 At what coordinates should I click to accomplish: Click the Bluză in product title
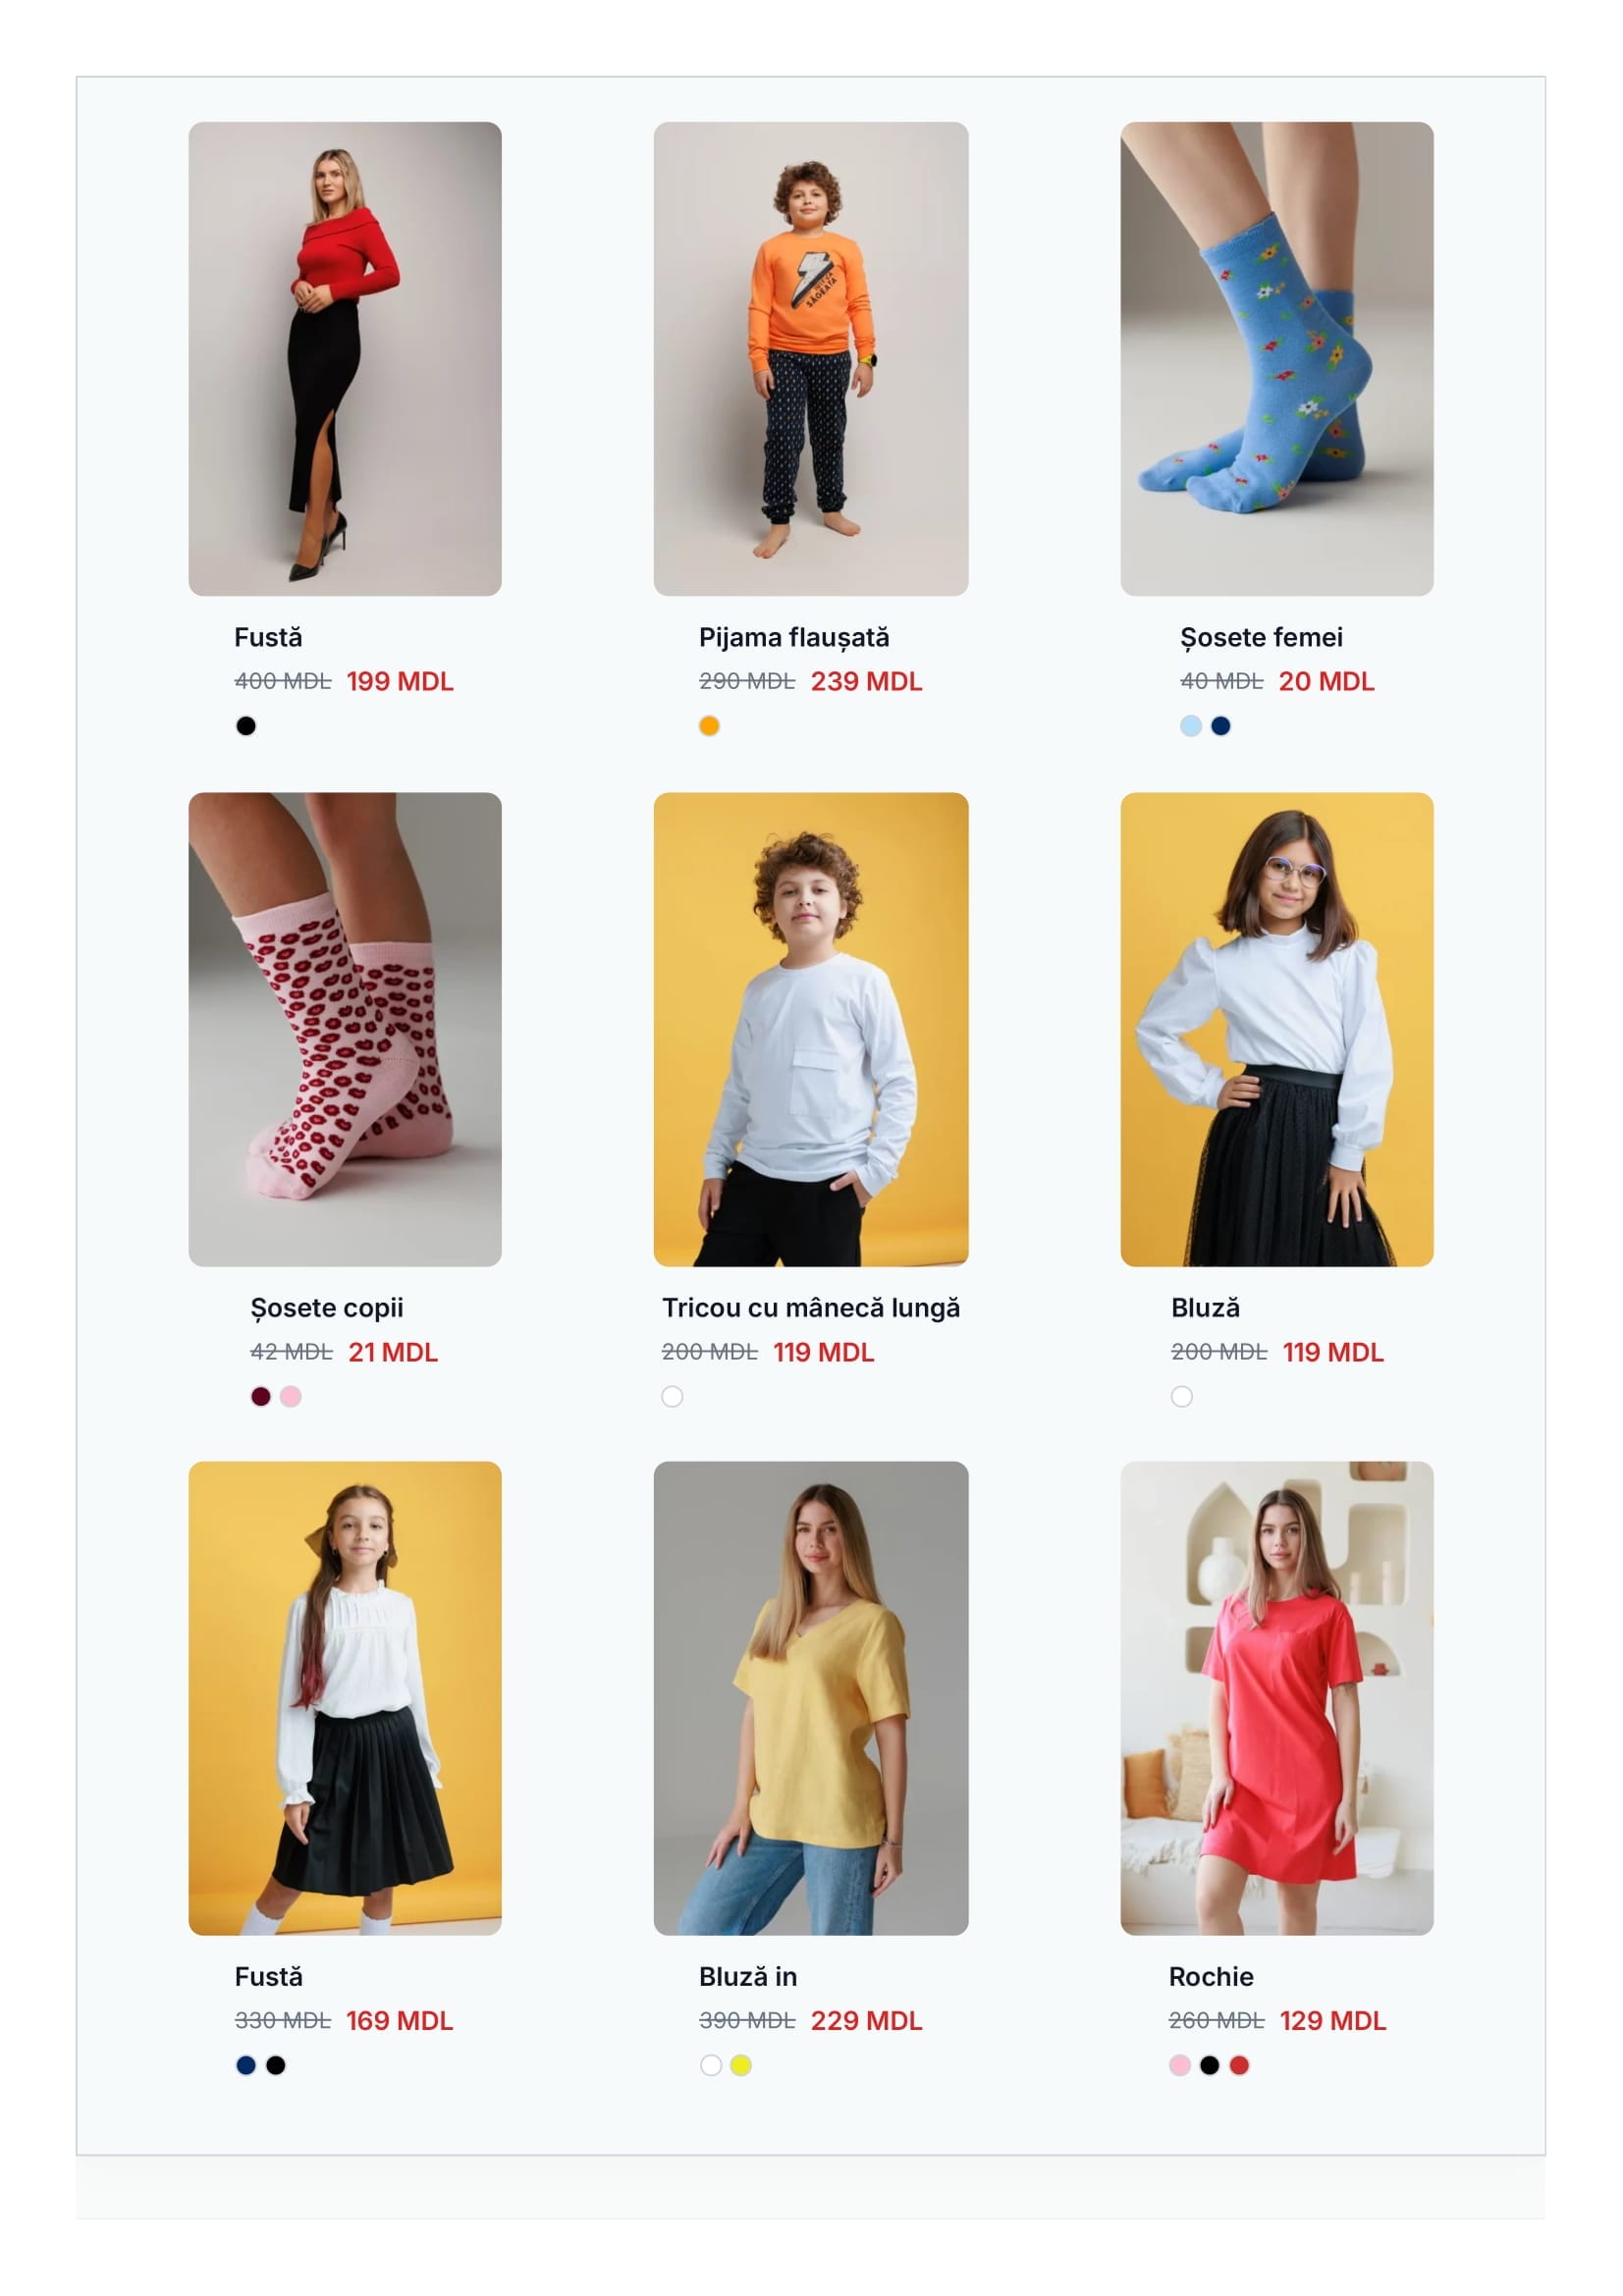point(747,1977)
